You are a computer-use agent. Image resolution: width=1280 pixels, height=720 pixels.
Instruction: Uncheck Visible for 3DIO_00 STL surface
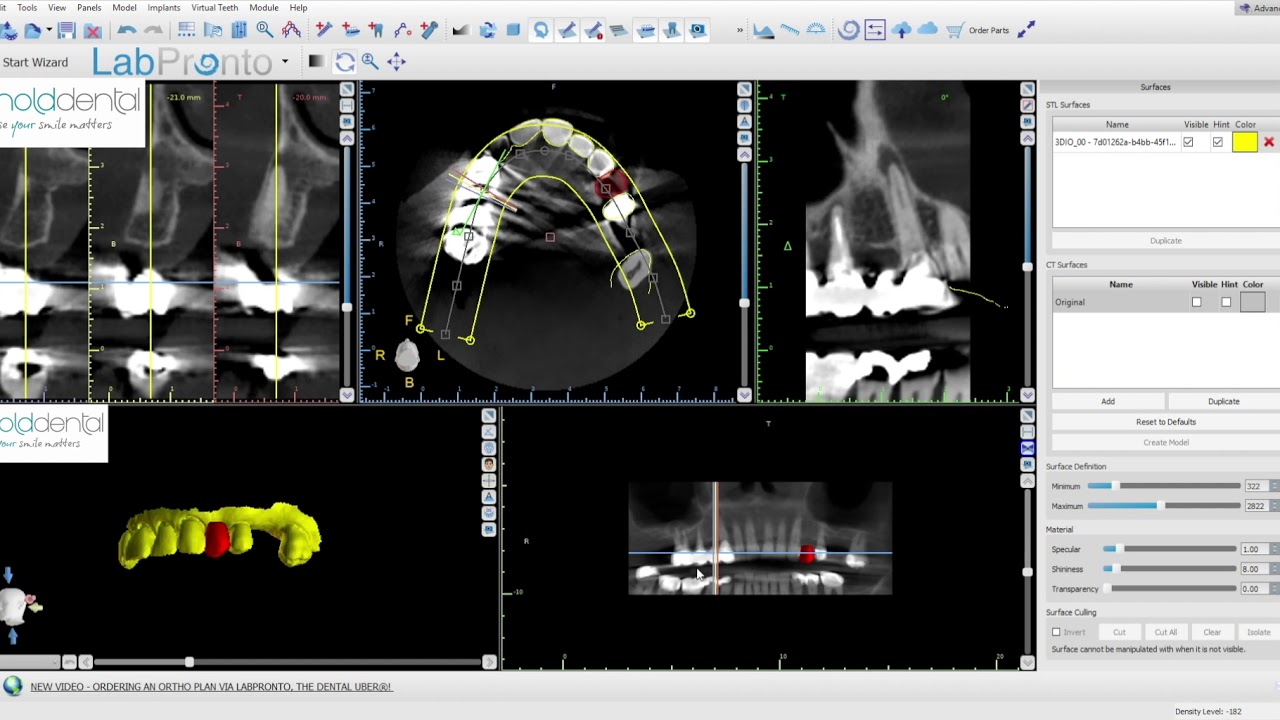pos(1188,143)
